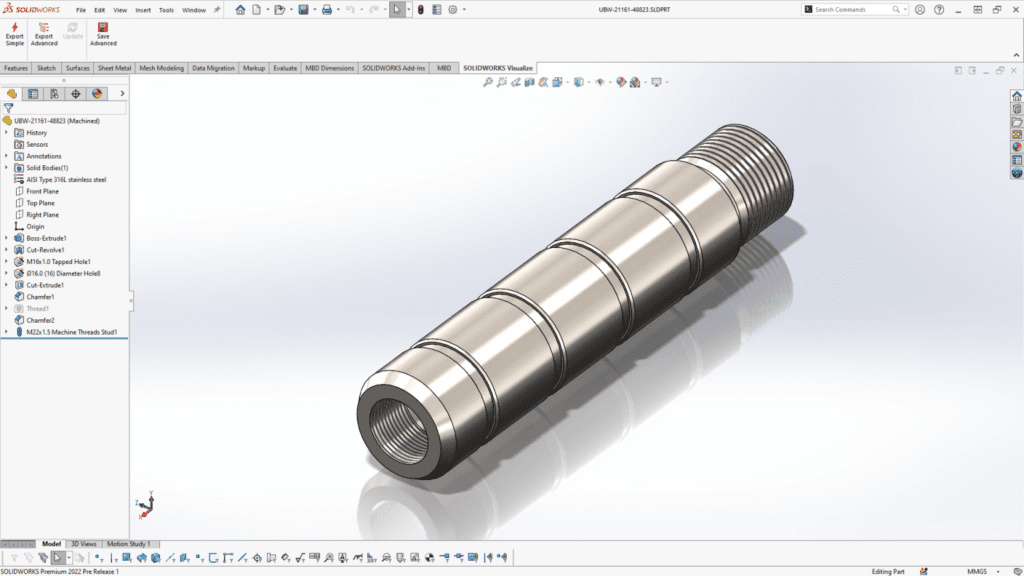Open the View Orientation dropdown arrow
The height and width of the screenshot is (576, 1024).
(x=567, y=82)
